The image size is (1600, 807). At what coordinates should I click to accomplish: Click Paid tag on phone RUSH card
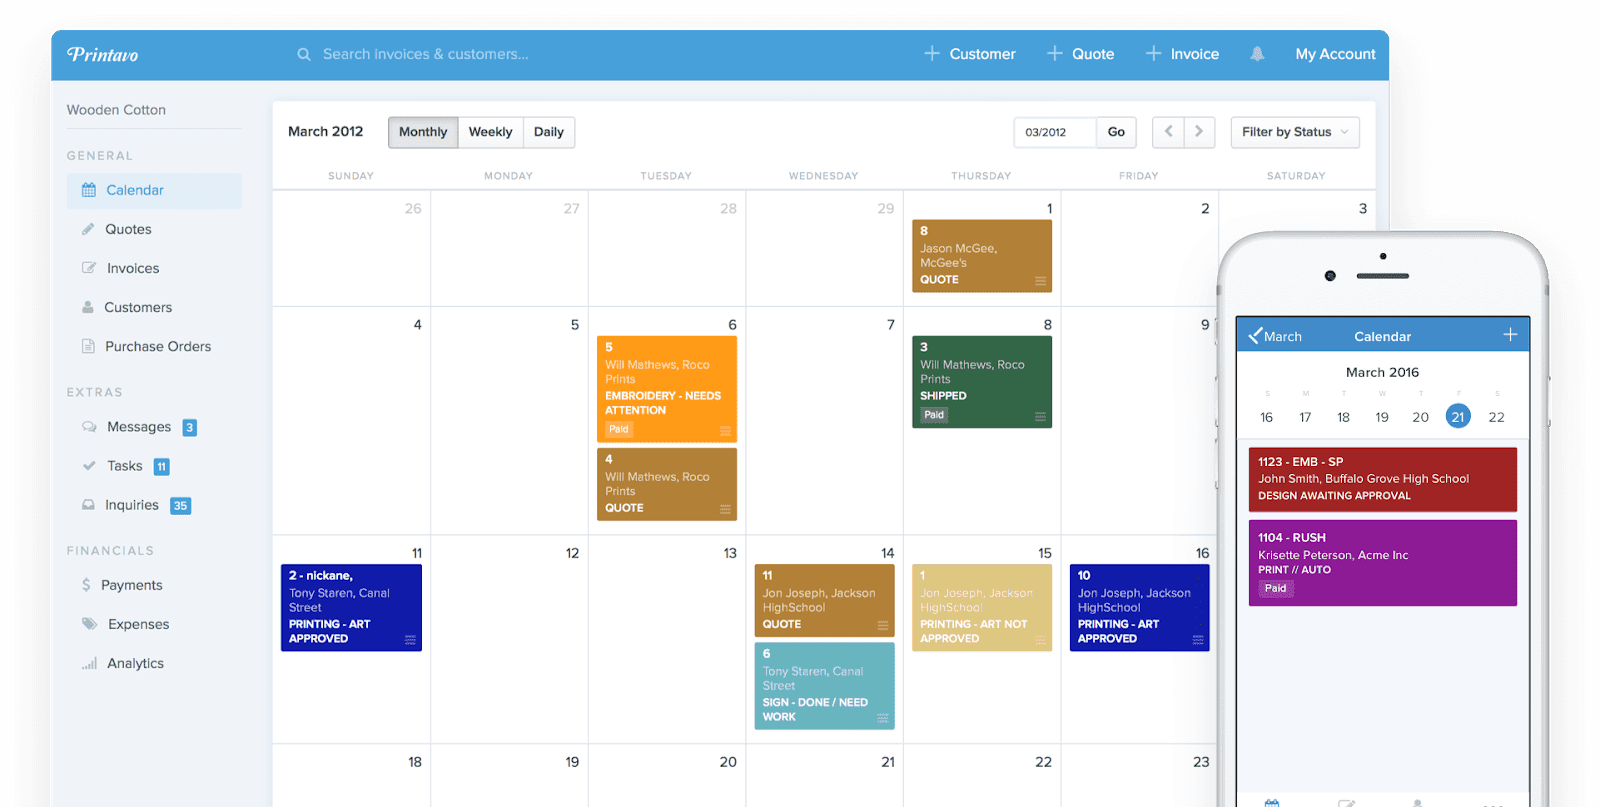click(1276, 588)
